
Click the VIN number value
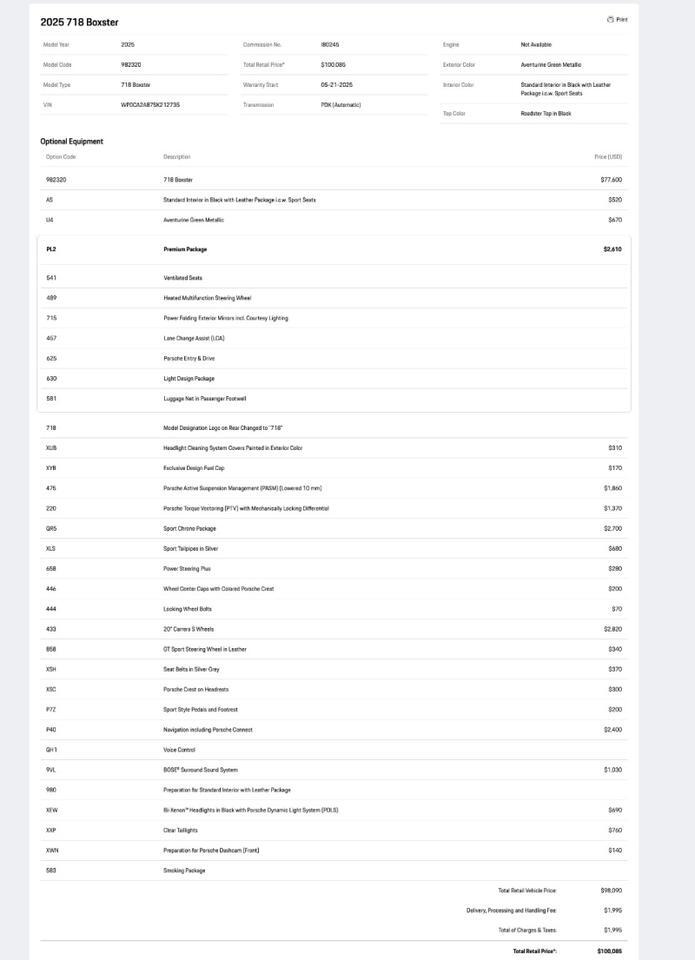pos(150,105)
